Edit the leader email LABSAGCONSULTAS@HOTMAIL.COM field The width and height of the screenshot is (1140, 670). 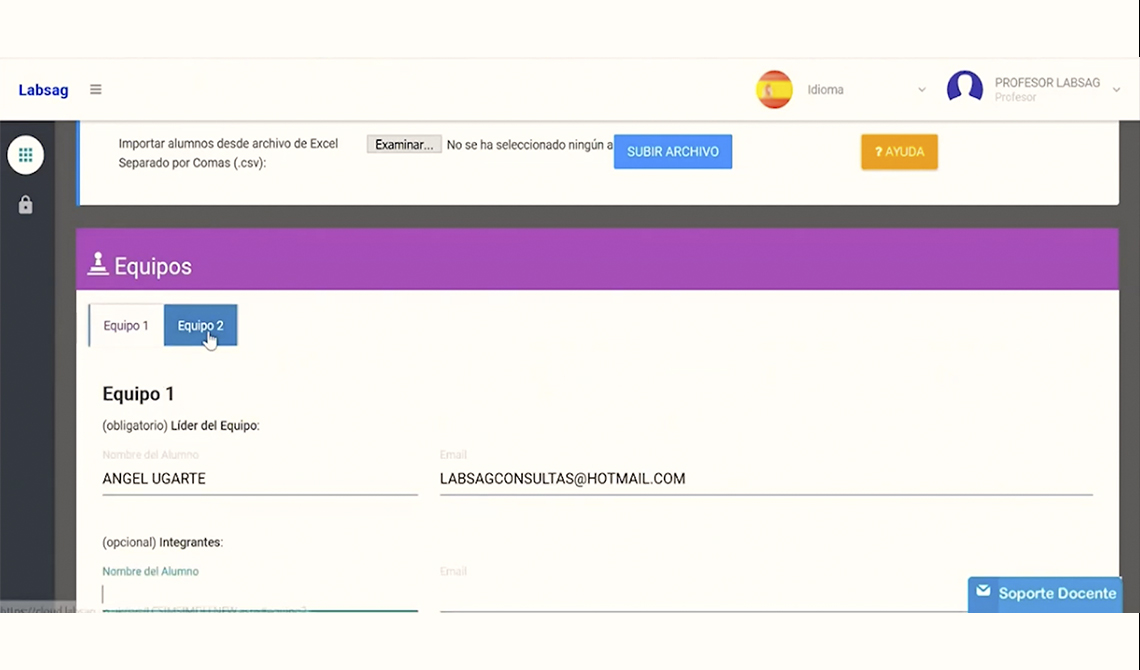pos(766,479)
